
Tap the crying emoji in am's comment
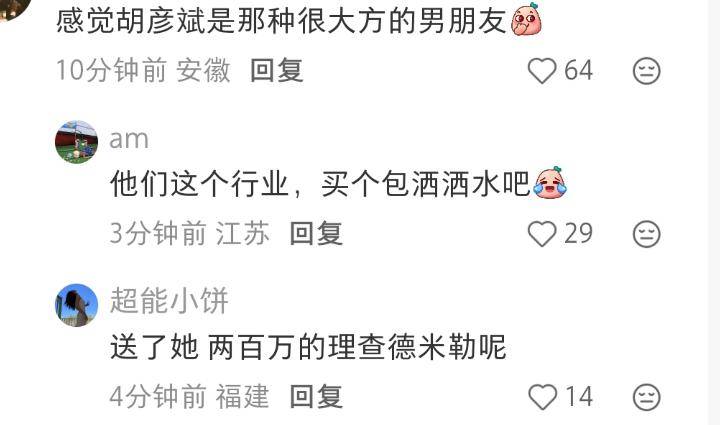click(550, 183)
